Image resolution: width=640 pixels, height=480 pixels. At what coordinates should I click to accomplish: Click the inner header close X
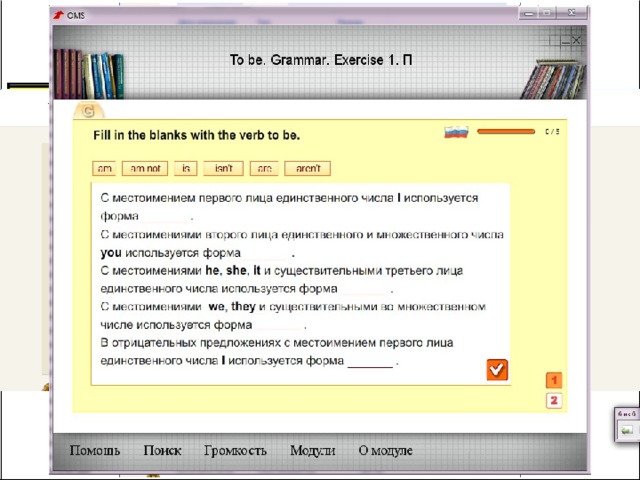click(576, 40)
